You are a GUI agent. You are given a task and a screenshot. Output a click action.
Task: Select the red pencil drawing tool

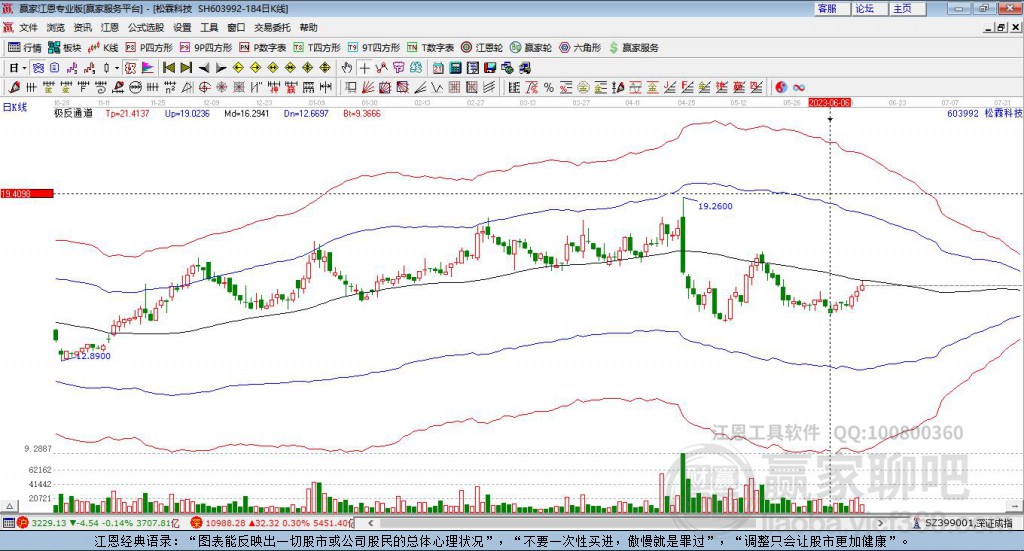pos(14,87)
